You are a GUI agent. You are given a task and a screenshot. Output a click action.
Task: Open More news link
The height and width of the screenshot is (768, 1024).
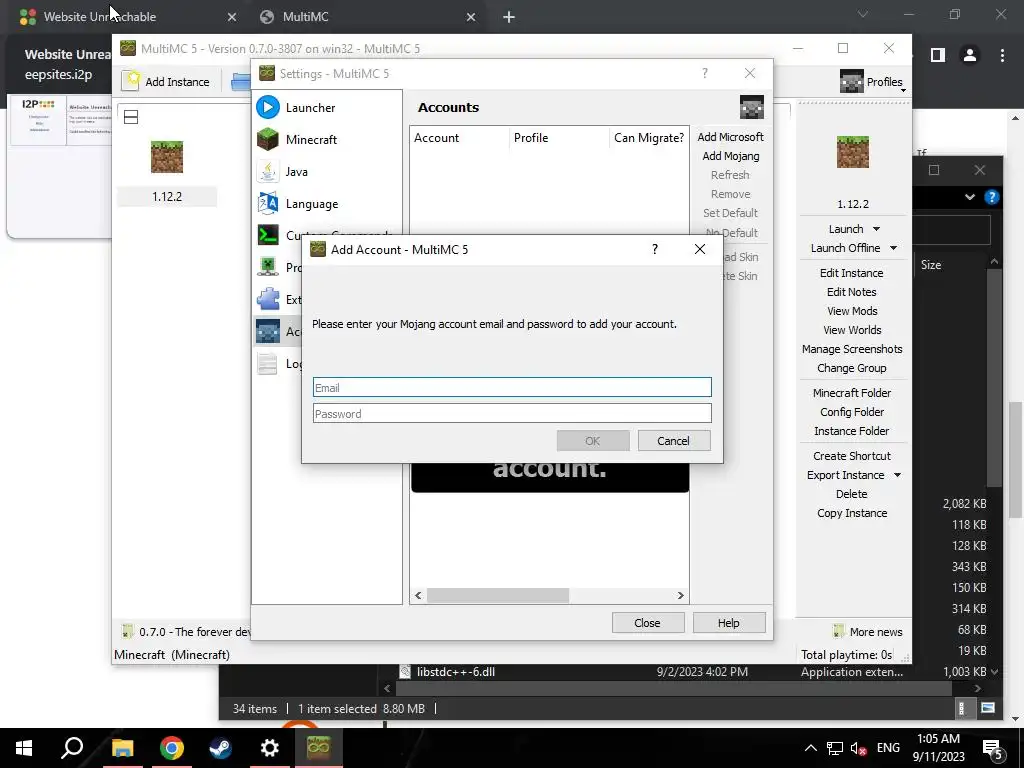point(869,632)
